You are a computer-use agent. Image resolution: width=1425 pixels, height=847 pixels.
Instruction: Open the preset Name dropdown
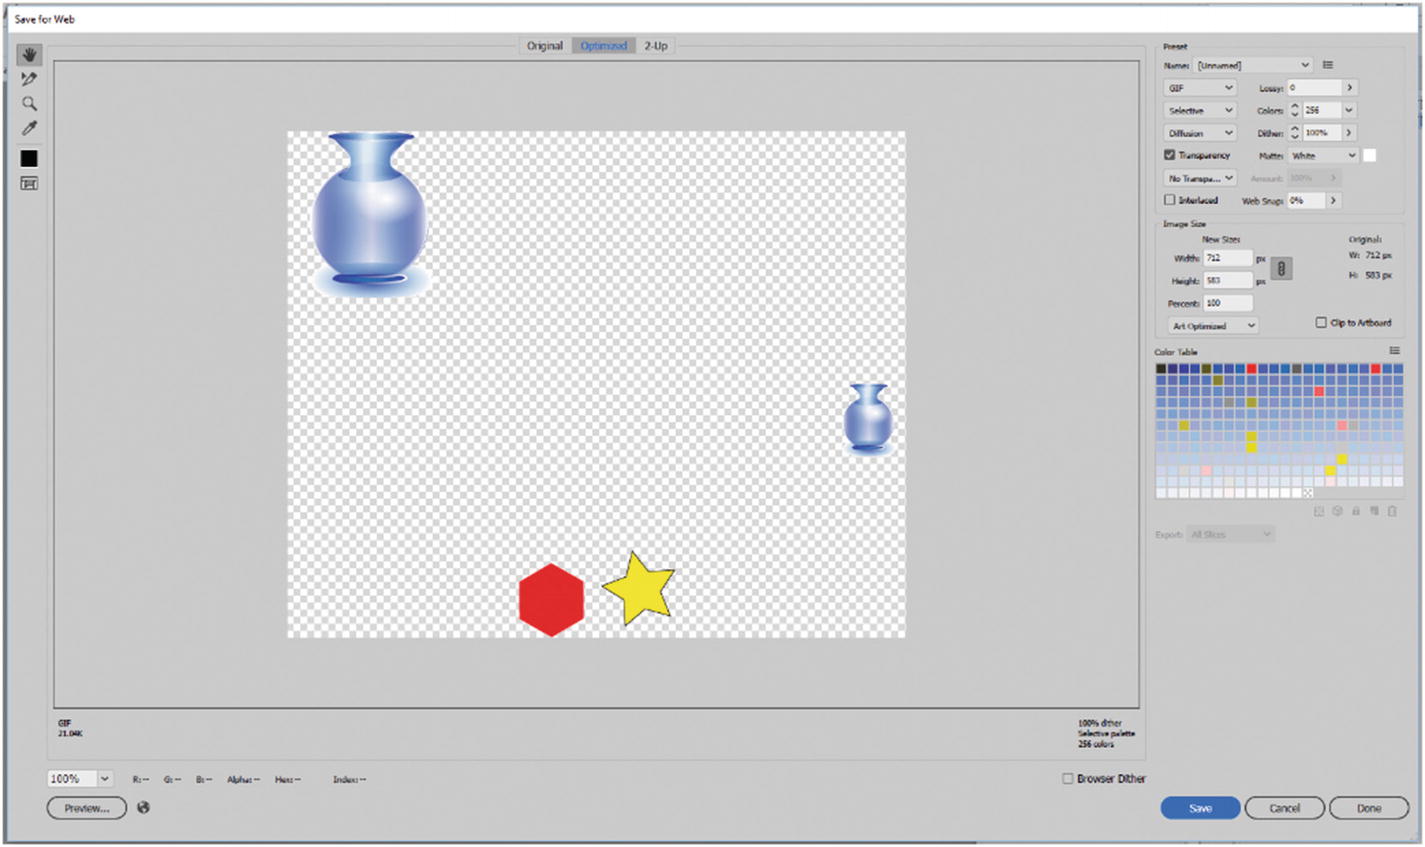click(1253, 65)
